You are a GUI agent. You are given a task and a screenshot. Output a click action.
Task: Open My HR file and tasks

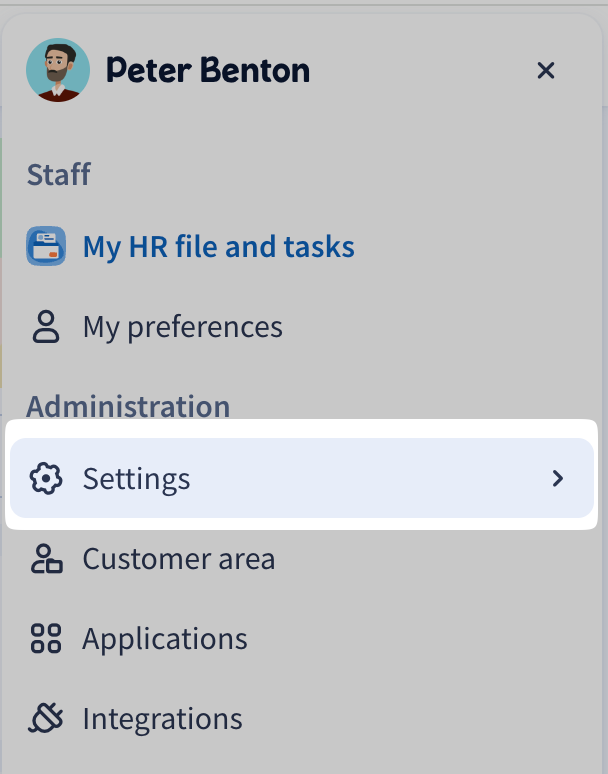[x=218, y=246]
